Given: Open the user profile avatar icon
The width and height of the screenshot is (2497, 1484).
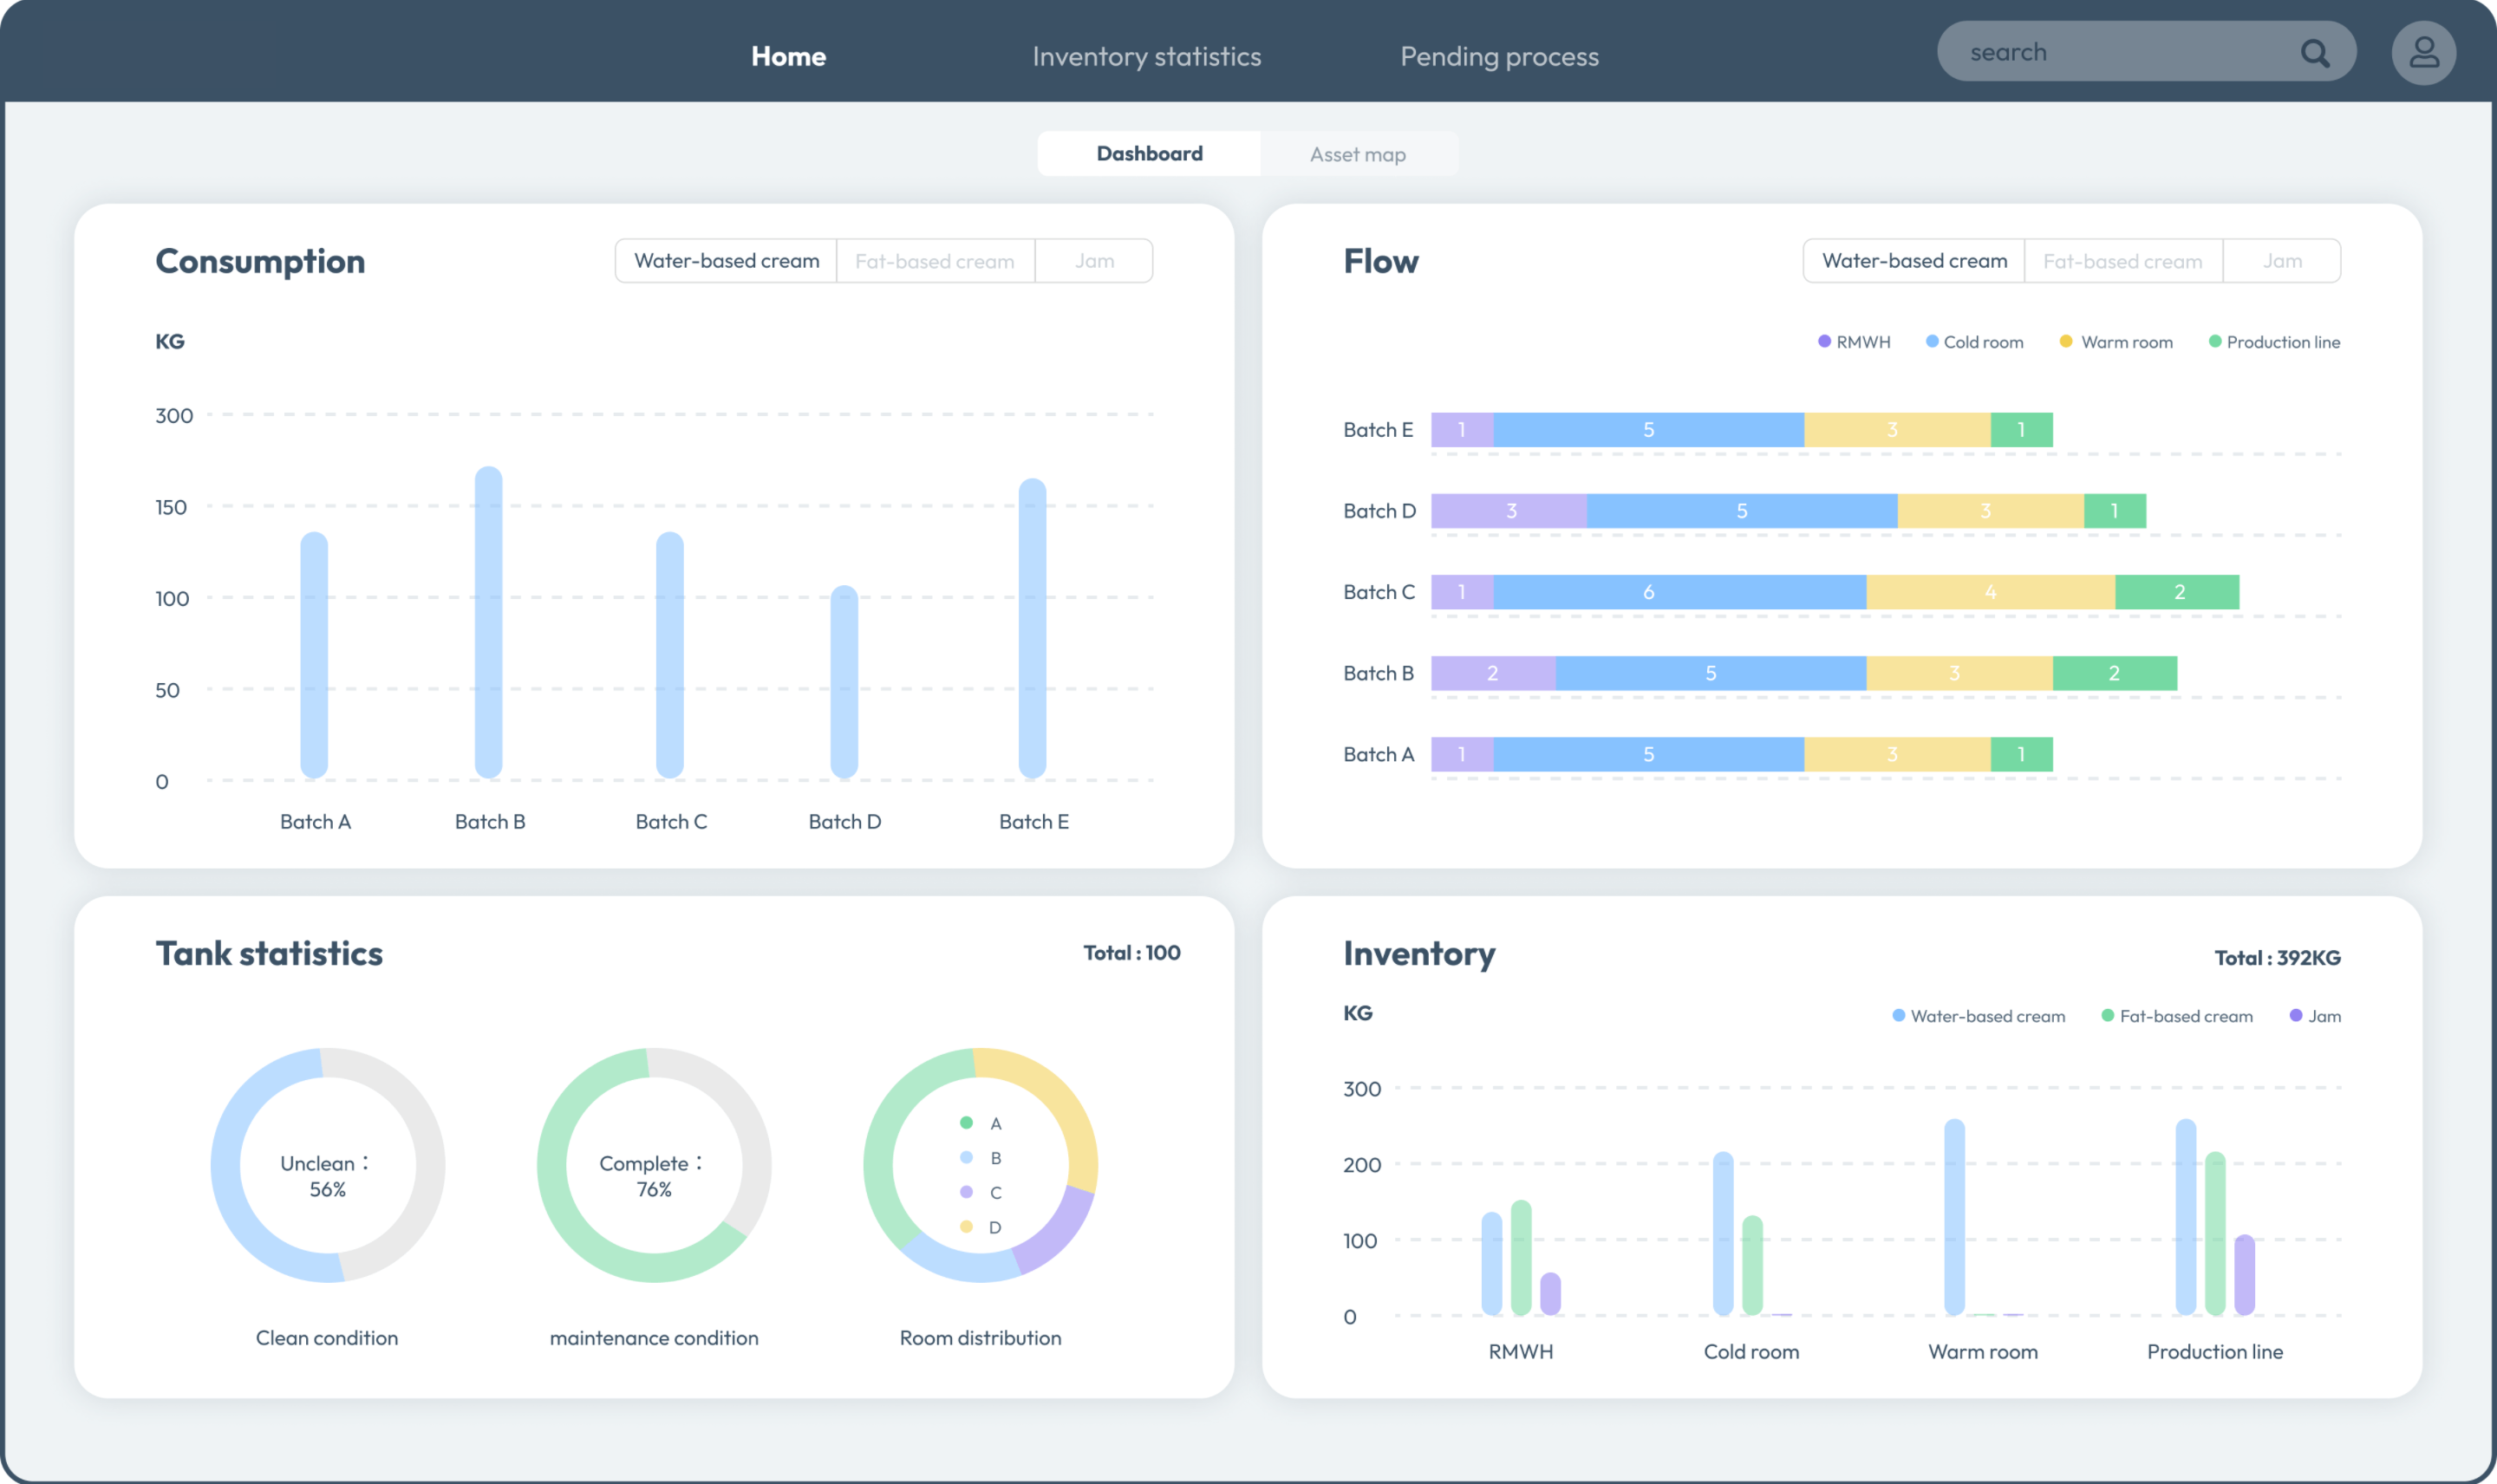Looking at the screenshot, I should 2424,53.
